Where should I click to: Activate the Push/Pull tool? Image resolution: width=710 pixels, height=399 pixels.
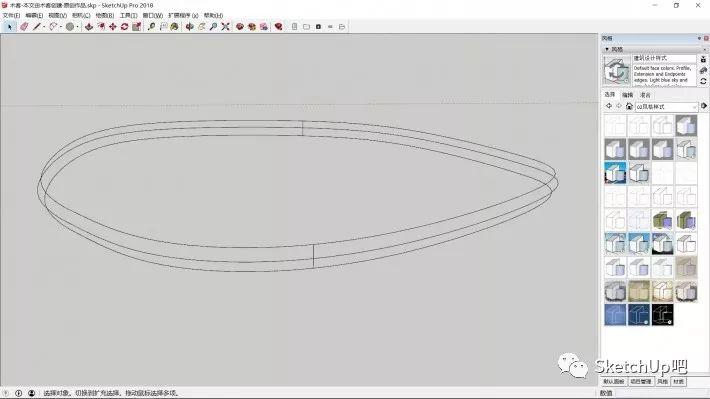click(89, 27)
